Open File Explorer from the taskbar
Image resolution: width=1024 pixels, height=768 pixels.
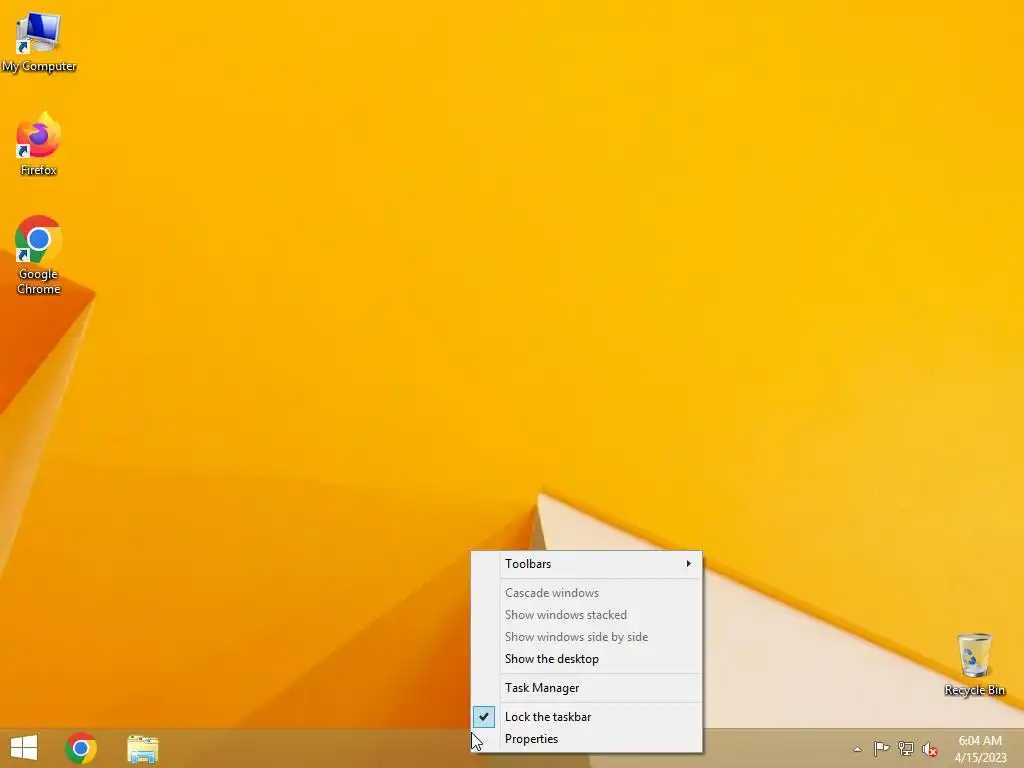click(x=142, y=748)
